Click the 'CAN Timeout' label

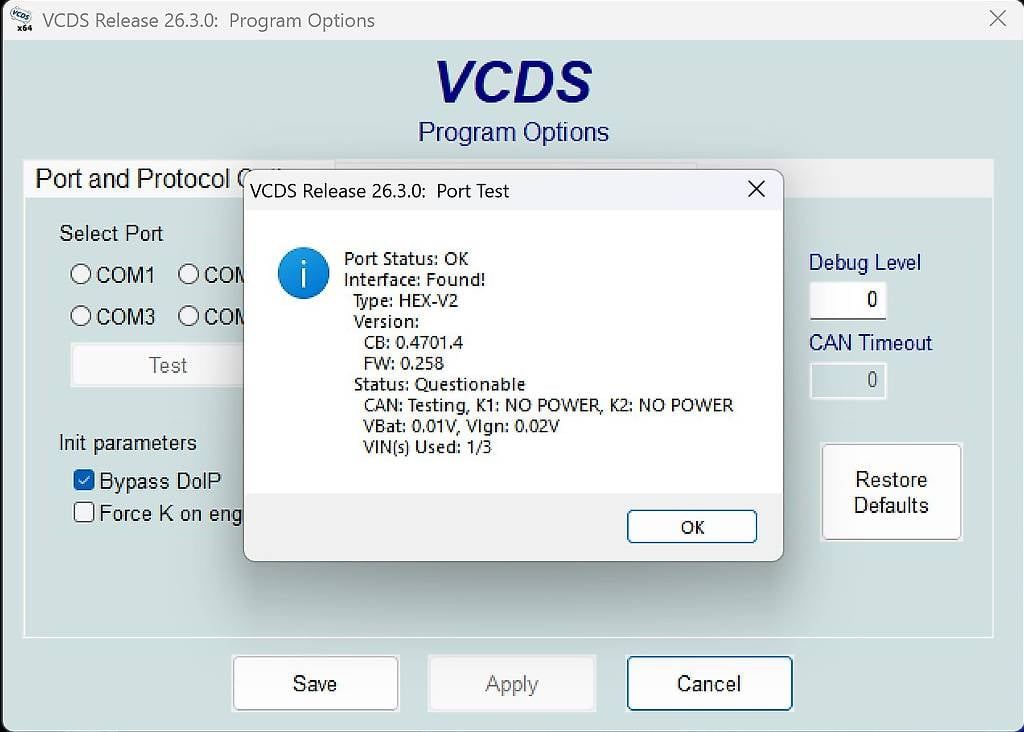[871, 343]
